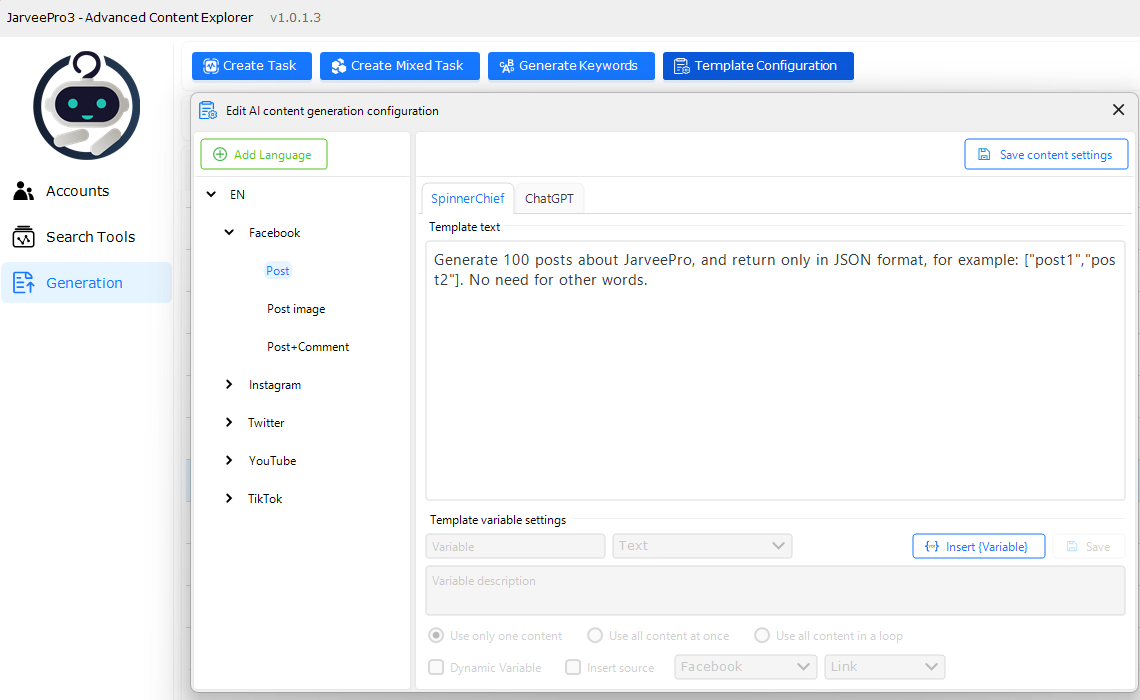Image resolution: width=1140 pixels, height=700 pixels.
Task: Collapse the EN language tree node
Action: (x=211, y=194)
